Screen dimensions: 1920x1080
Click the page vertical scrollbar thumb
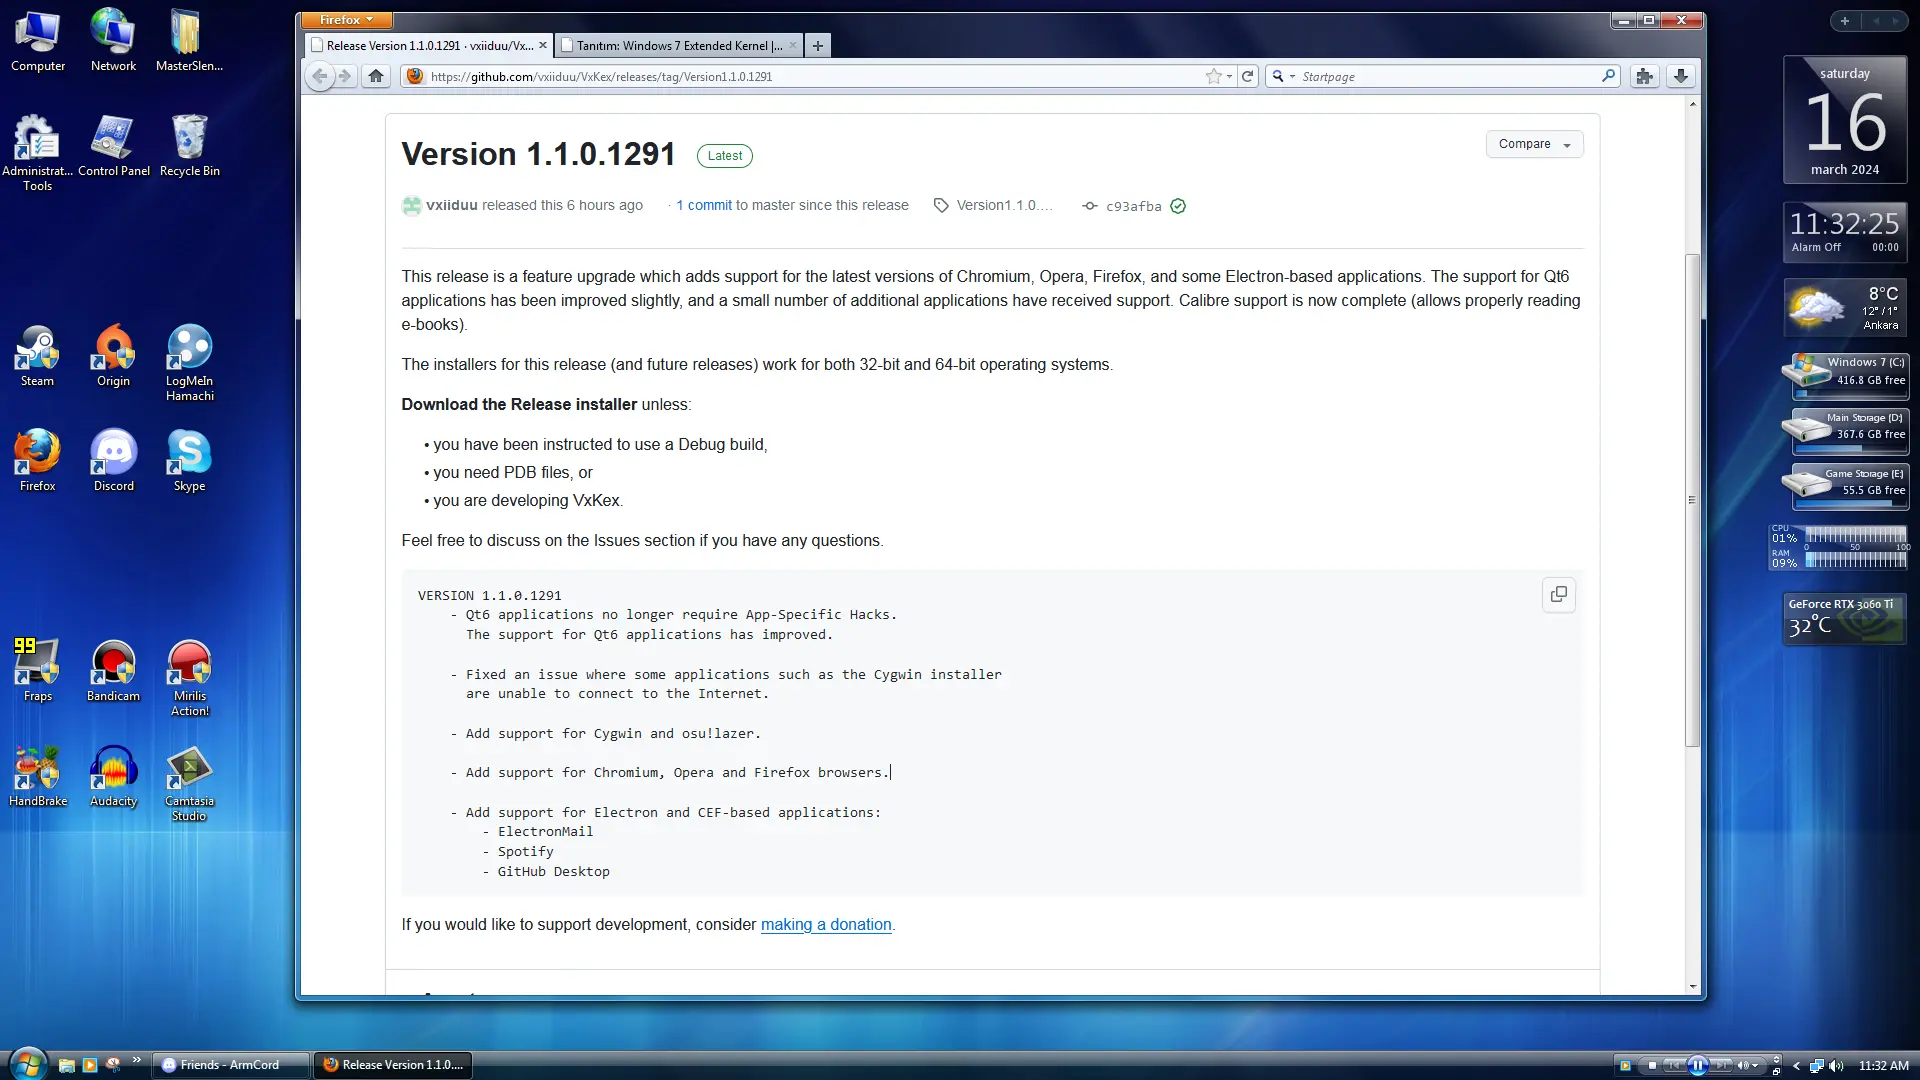pos(1692,500)
